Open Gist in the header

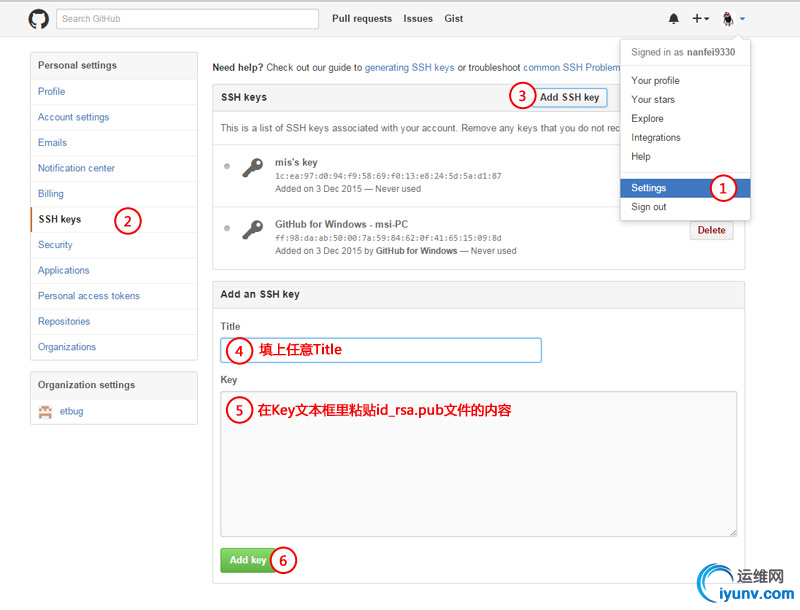454,19
